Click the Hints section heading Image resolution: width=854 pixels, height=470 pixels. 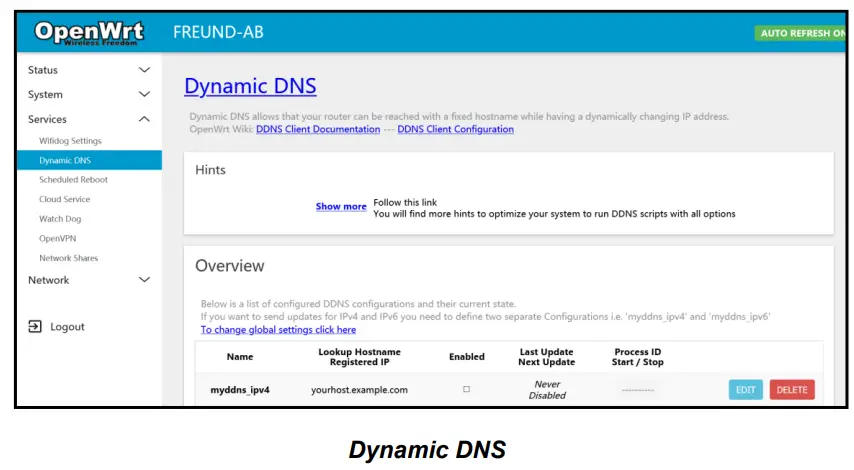point(210,170)
